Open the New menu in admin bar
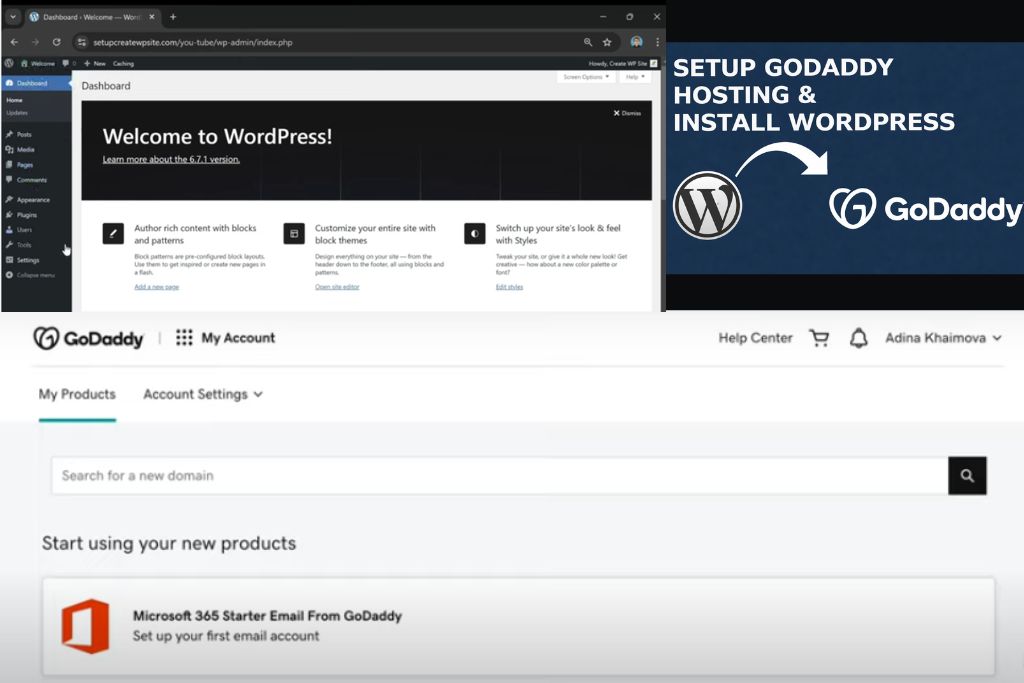This screenshot has width=1024, height=683. click(95, 63)
